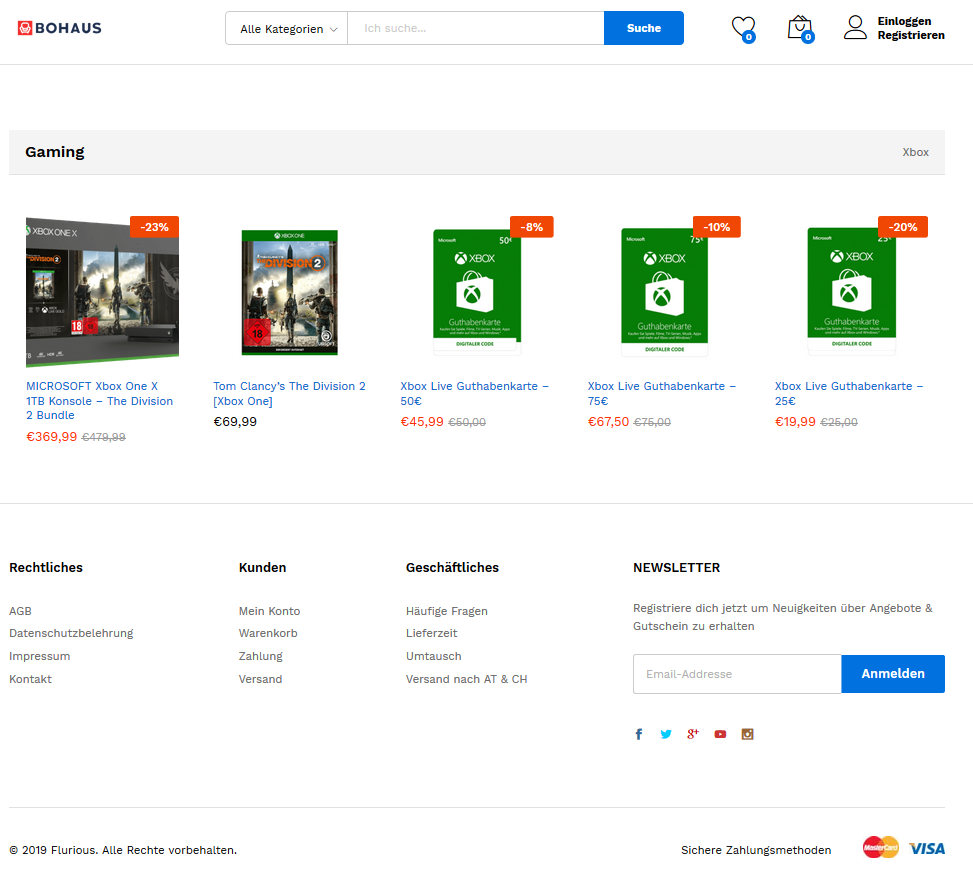Image resolution: width=973 pixels, height=874 pixels.
Task: Open the YouTube social icon
Action: (x=720, y=734)
